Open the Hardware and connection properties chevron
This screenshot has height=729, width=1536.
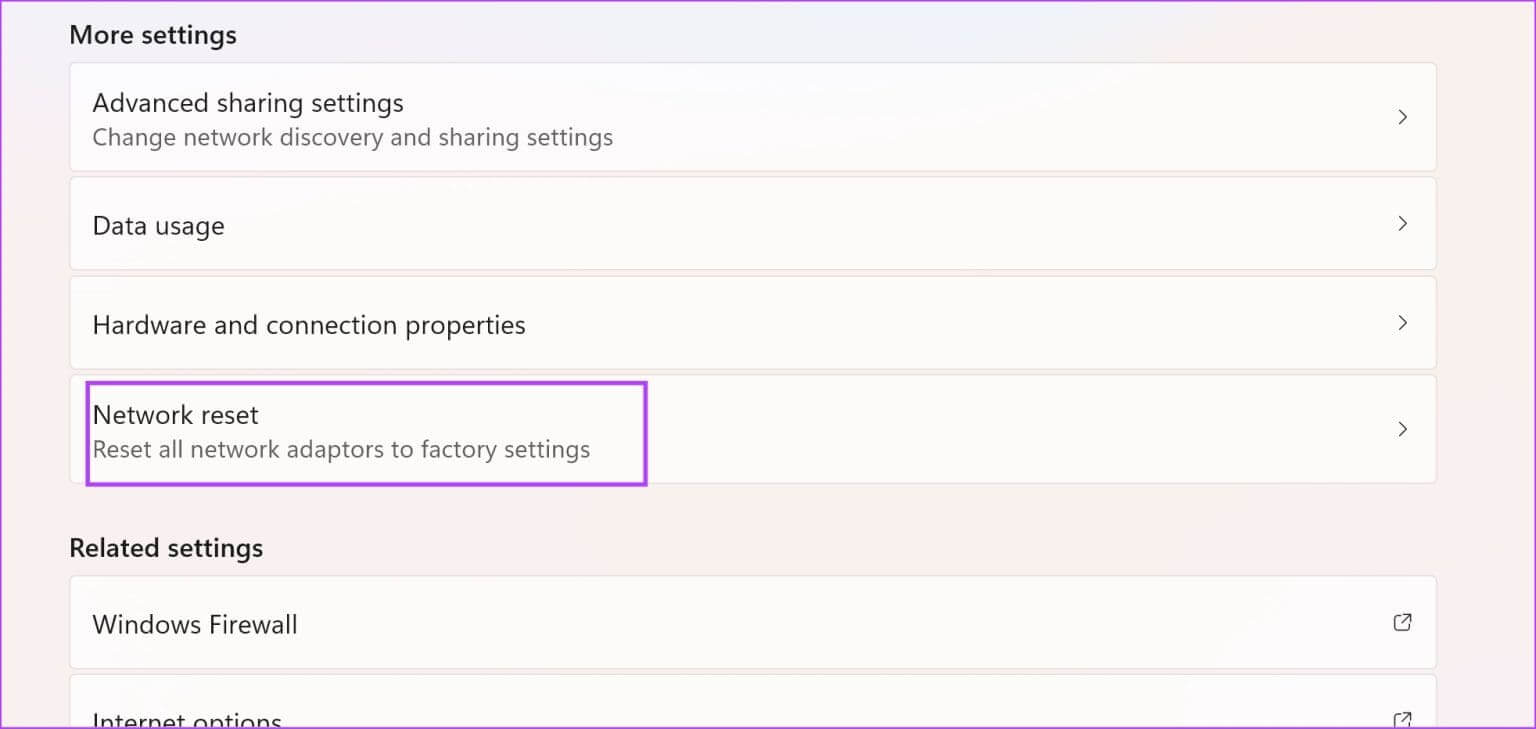click(x=1402, y=323)
